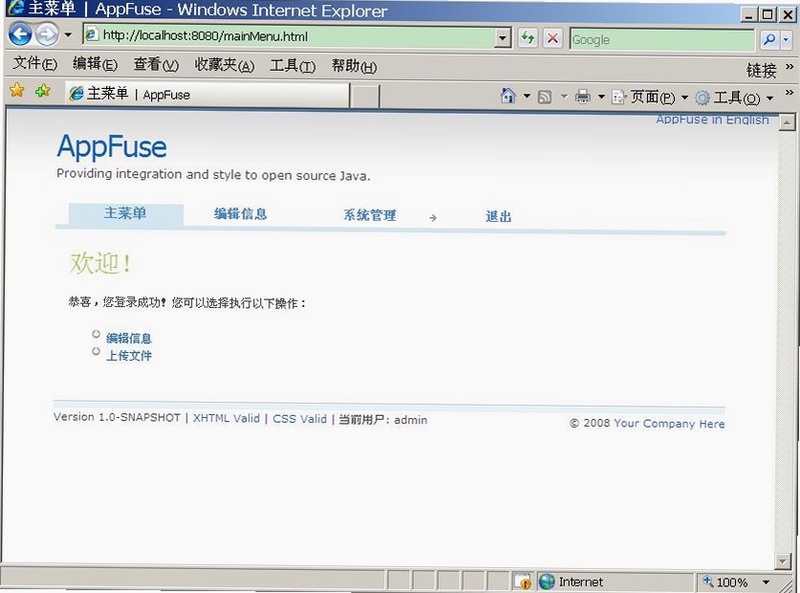Image resolution: width=800 pixels, height=593 pixels.
Task: Click the Refresh page icon
Action: 528,38
